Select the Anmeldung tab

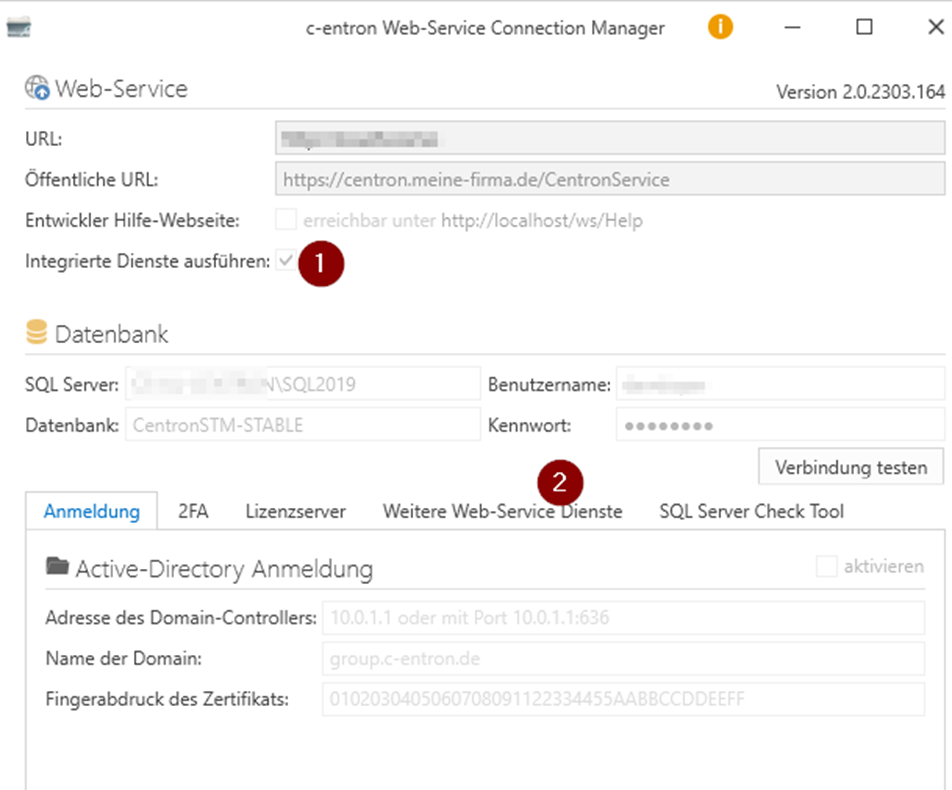tap(91, 511)
